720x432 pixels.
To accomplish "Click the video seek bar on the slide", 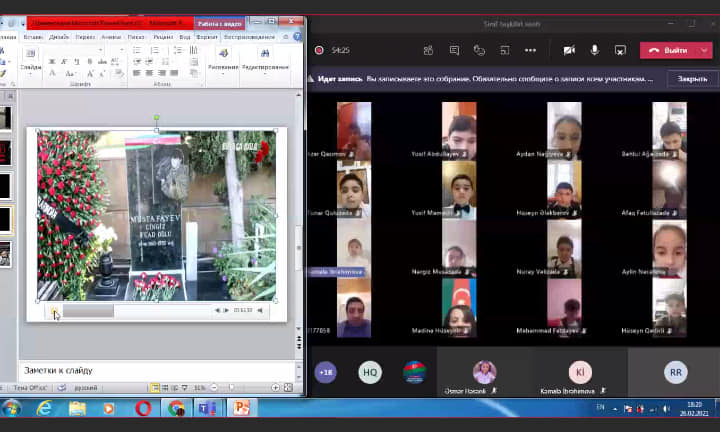I will pyautogui.click(x=135, y=311).
